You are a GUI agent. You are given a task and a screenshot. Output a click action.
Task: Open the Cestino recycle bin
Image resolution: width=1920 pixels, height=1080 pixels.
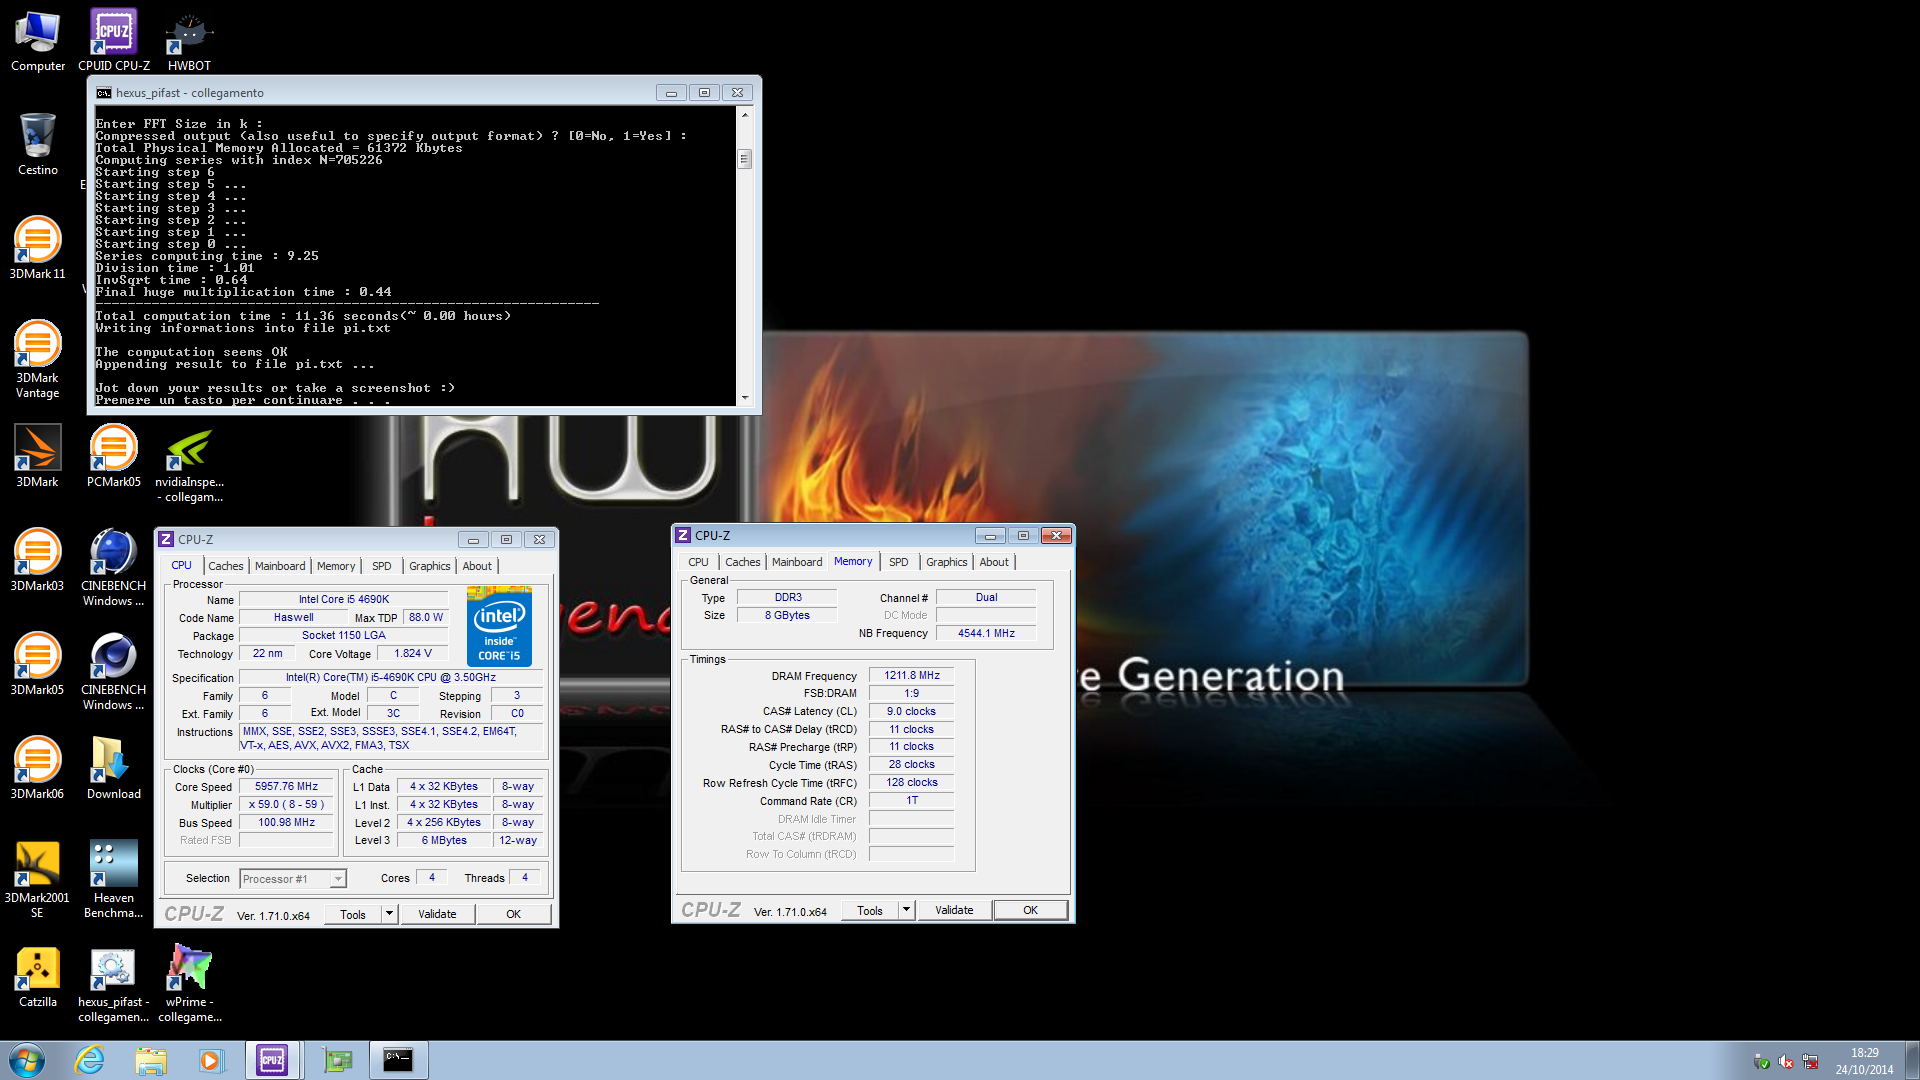(38, 145)
